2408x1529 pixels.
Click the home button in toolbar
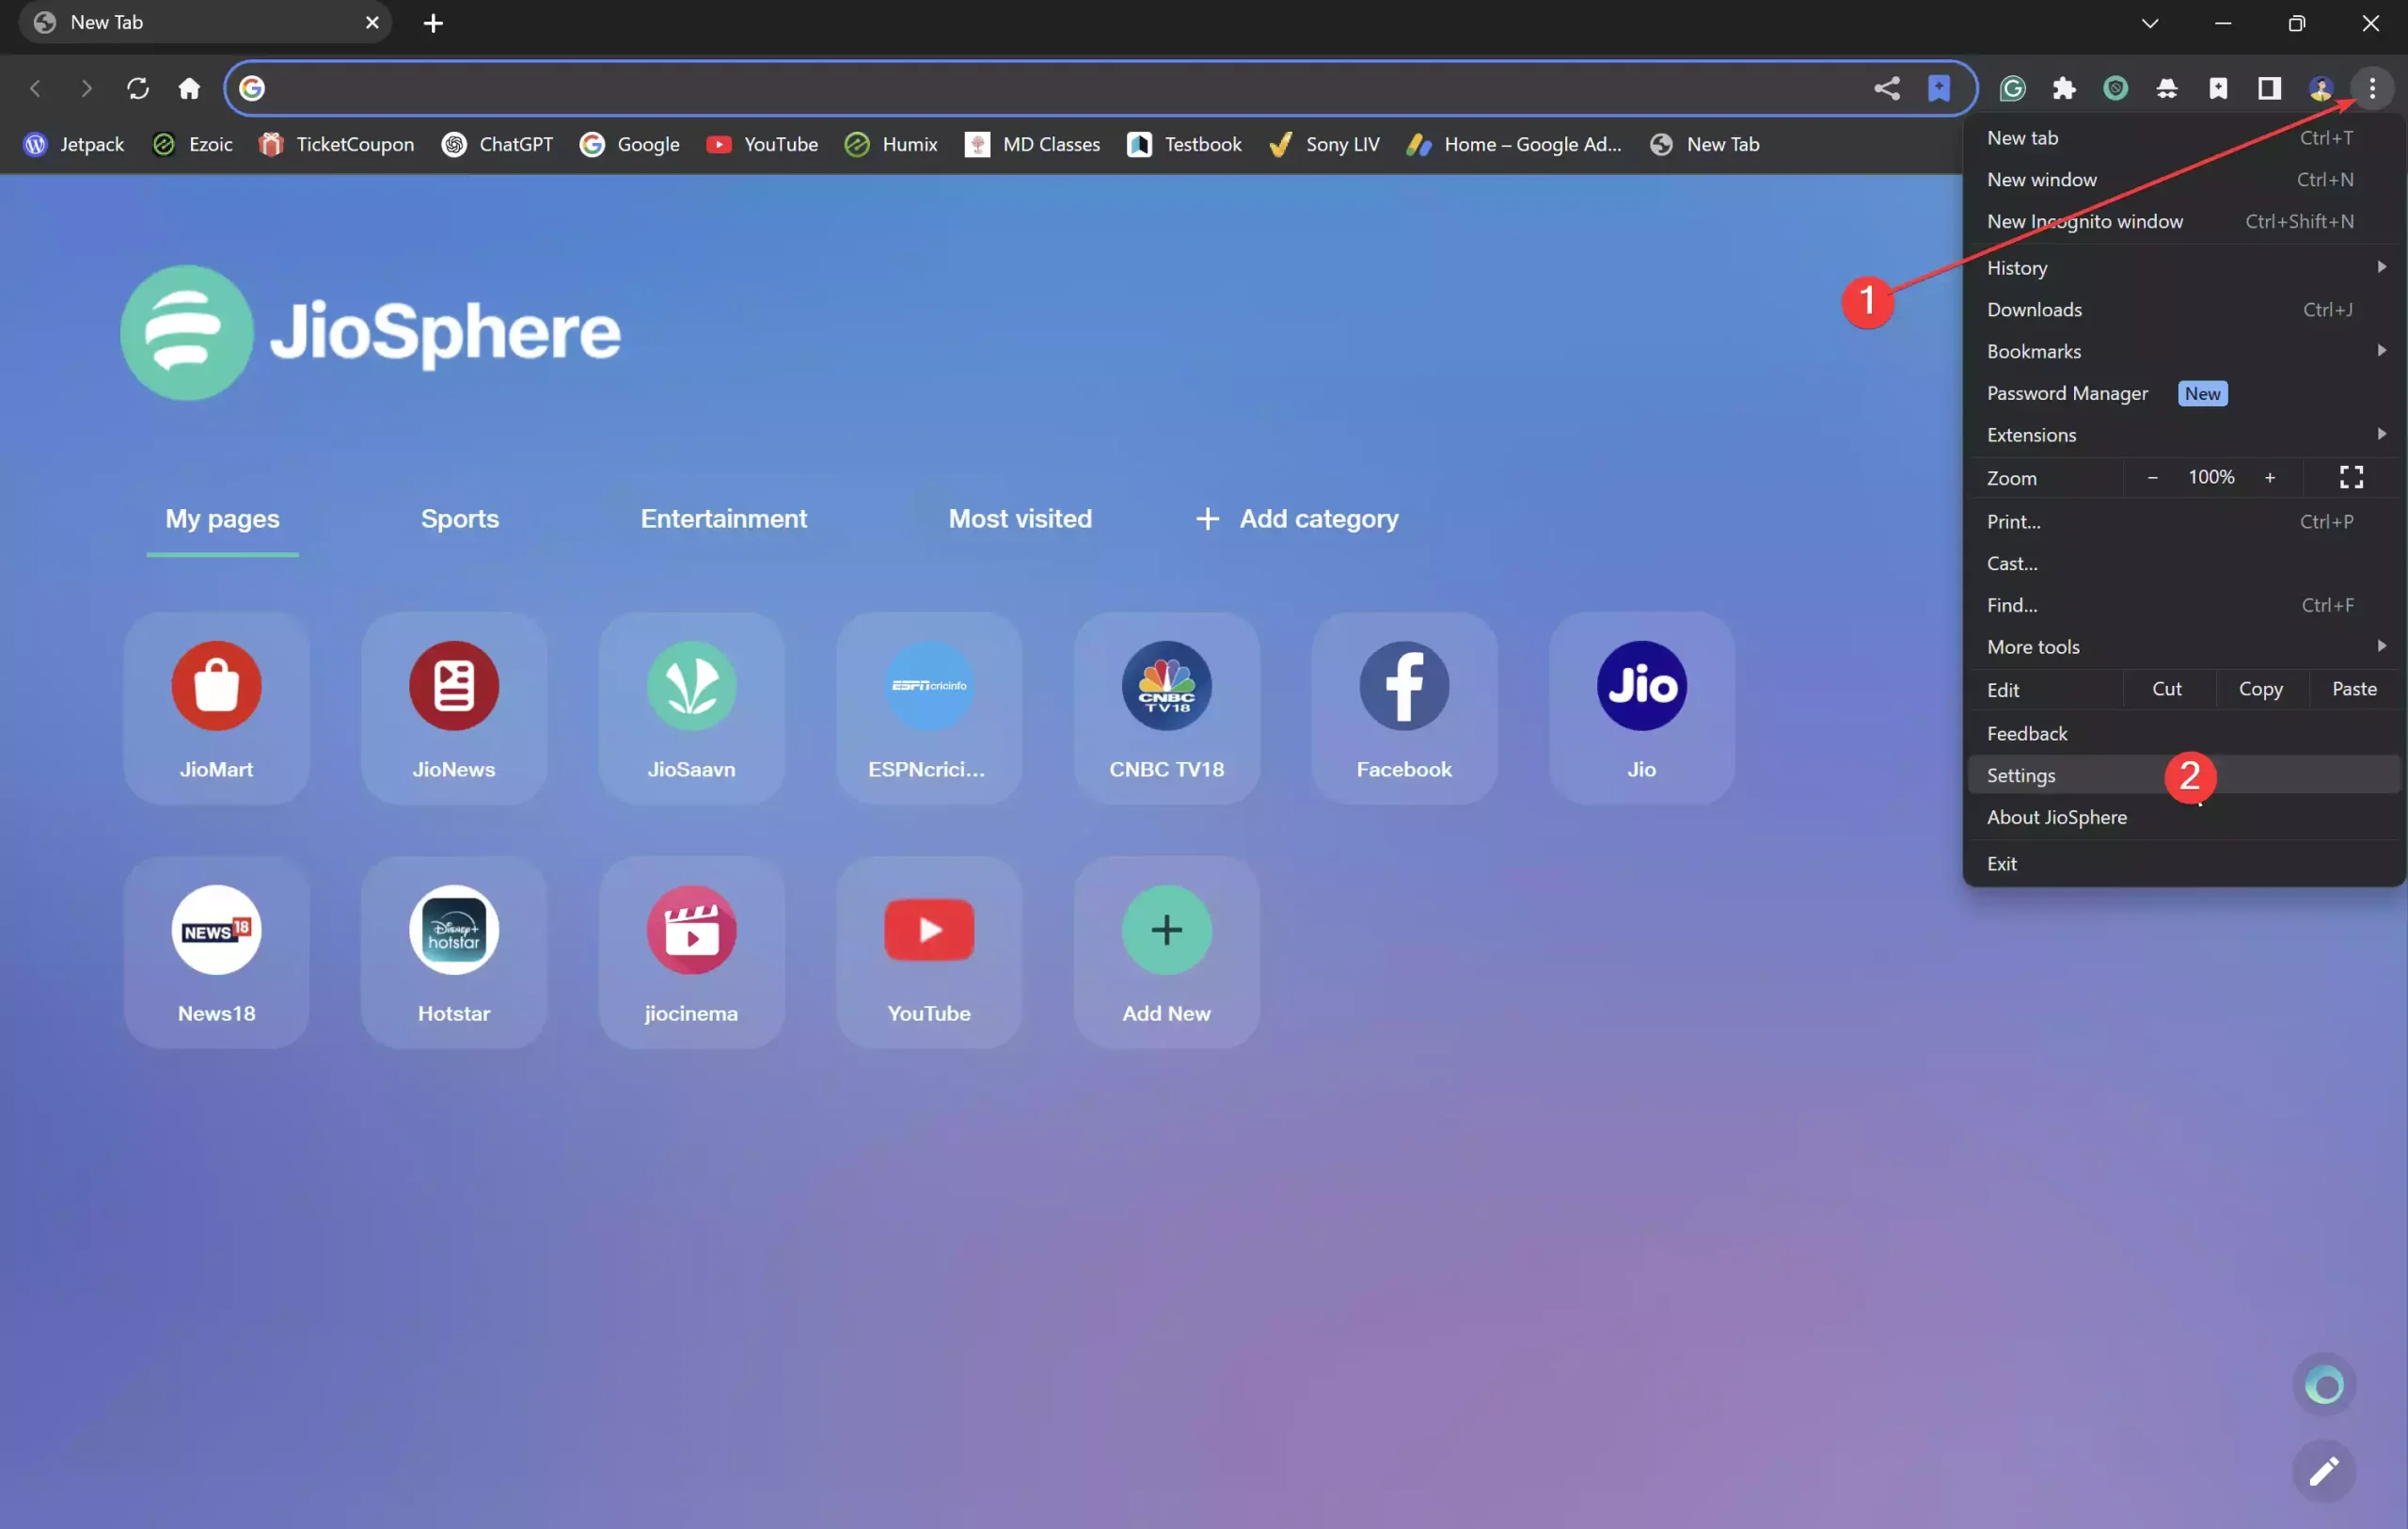[189, 88]
